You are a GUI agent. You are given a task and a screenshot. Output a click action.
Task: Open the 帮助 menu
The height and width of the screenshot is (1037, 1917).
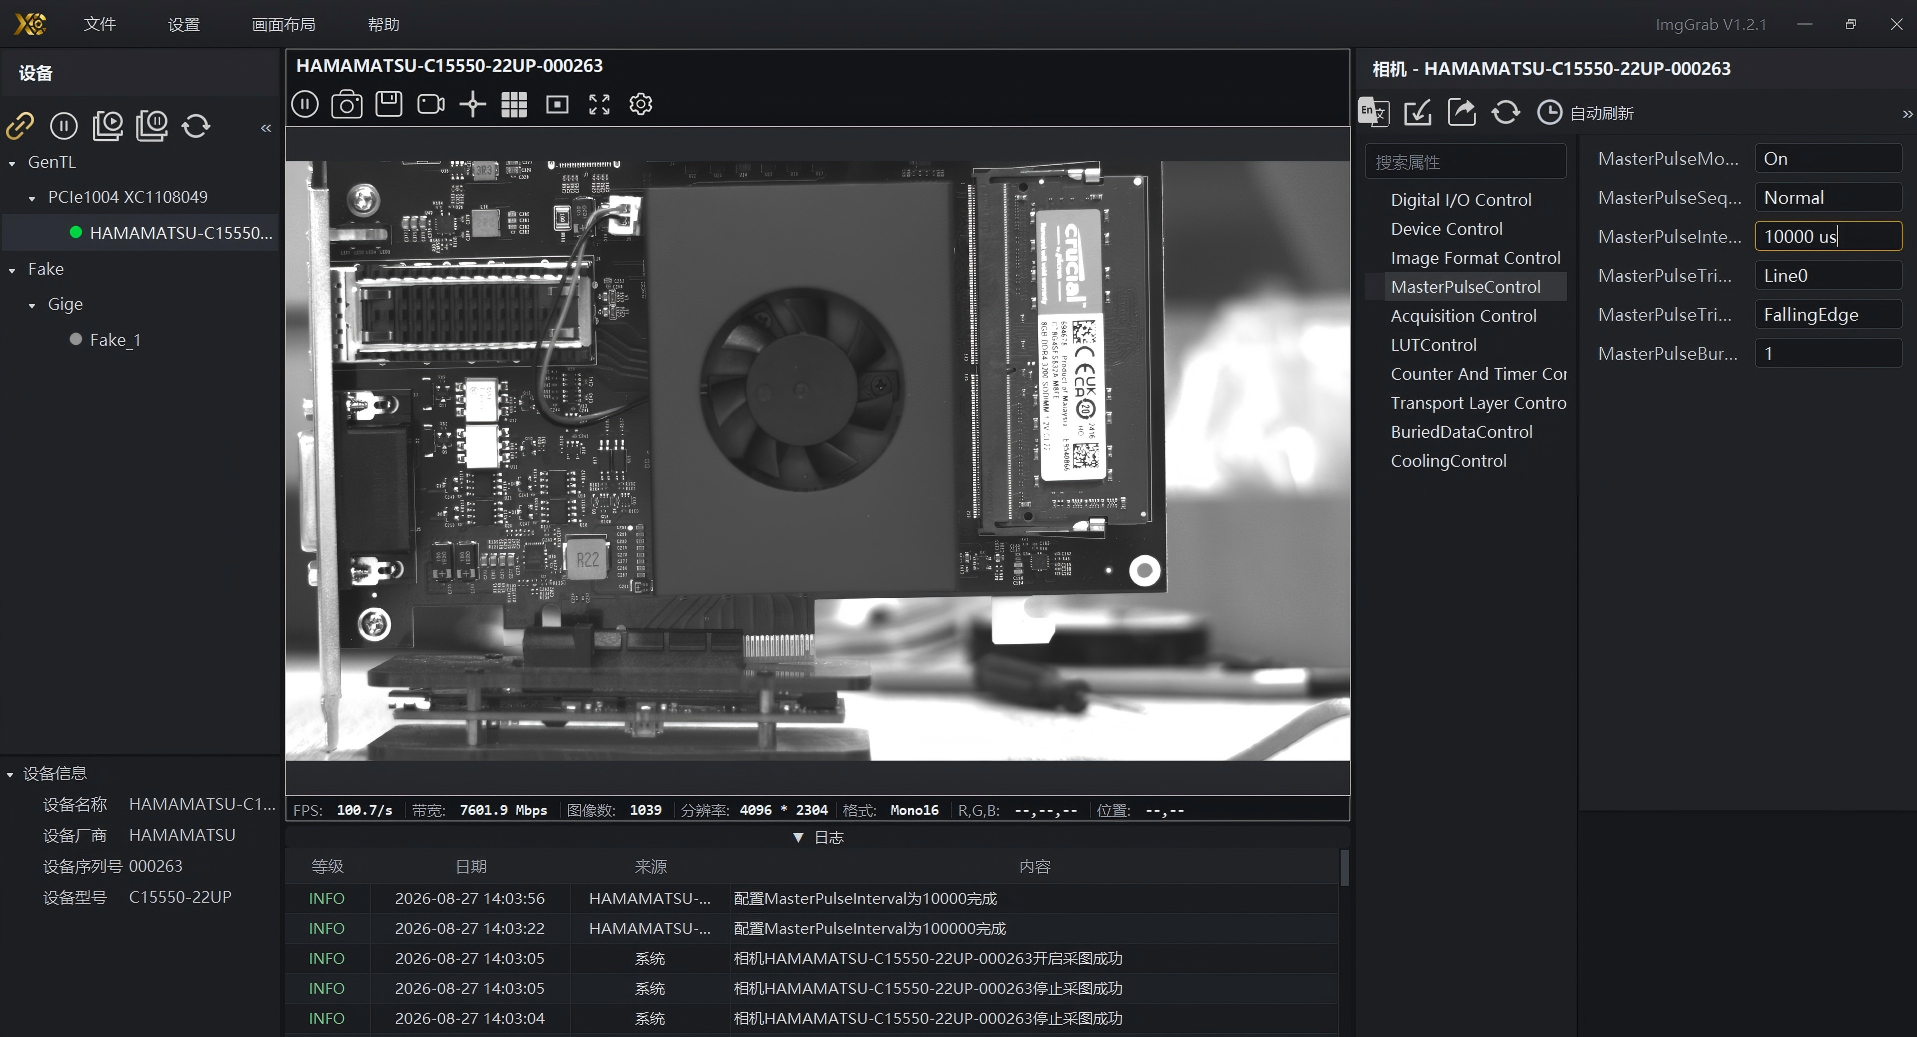384,24
